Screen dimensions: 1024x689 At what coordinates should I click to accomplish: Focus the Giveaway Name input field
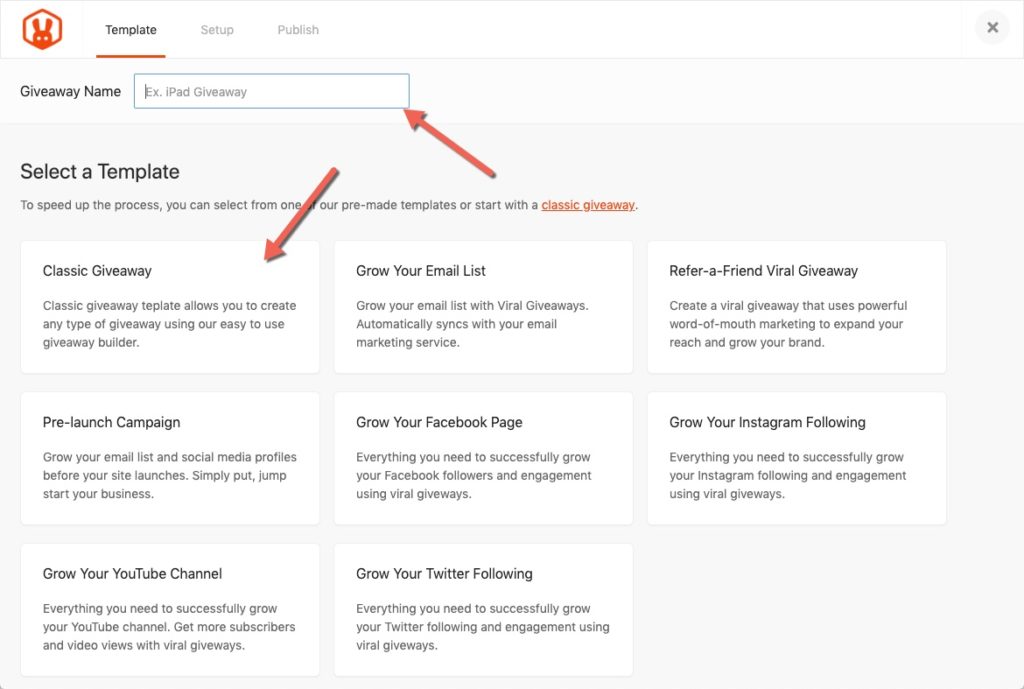pos(272,91)
